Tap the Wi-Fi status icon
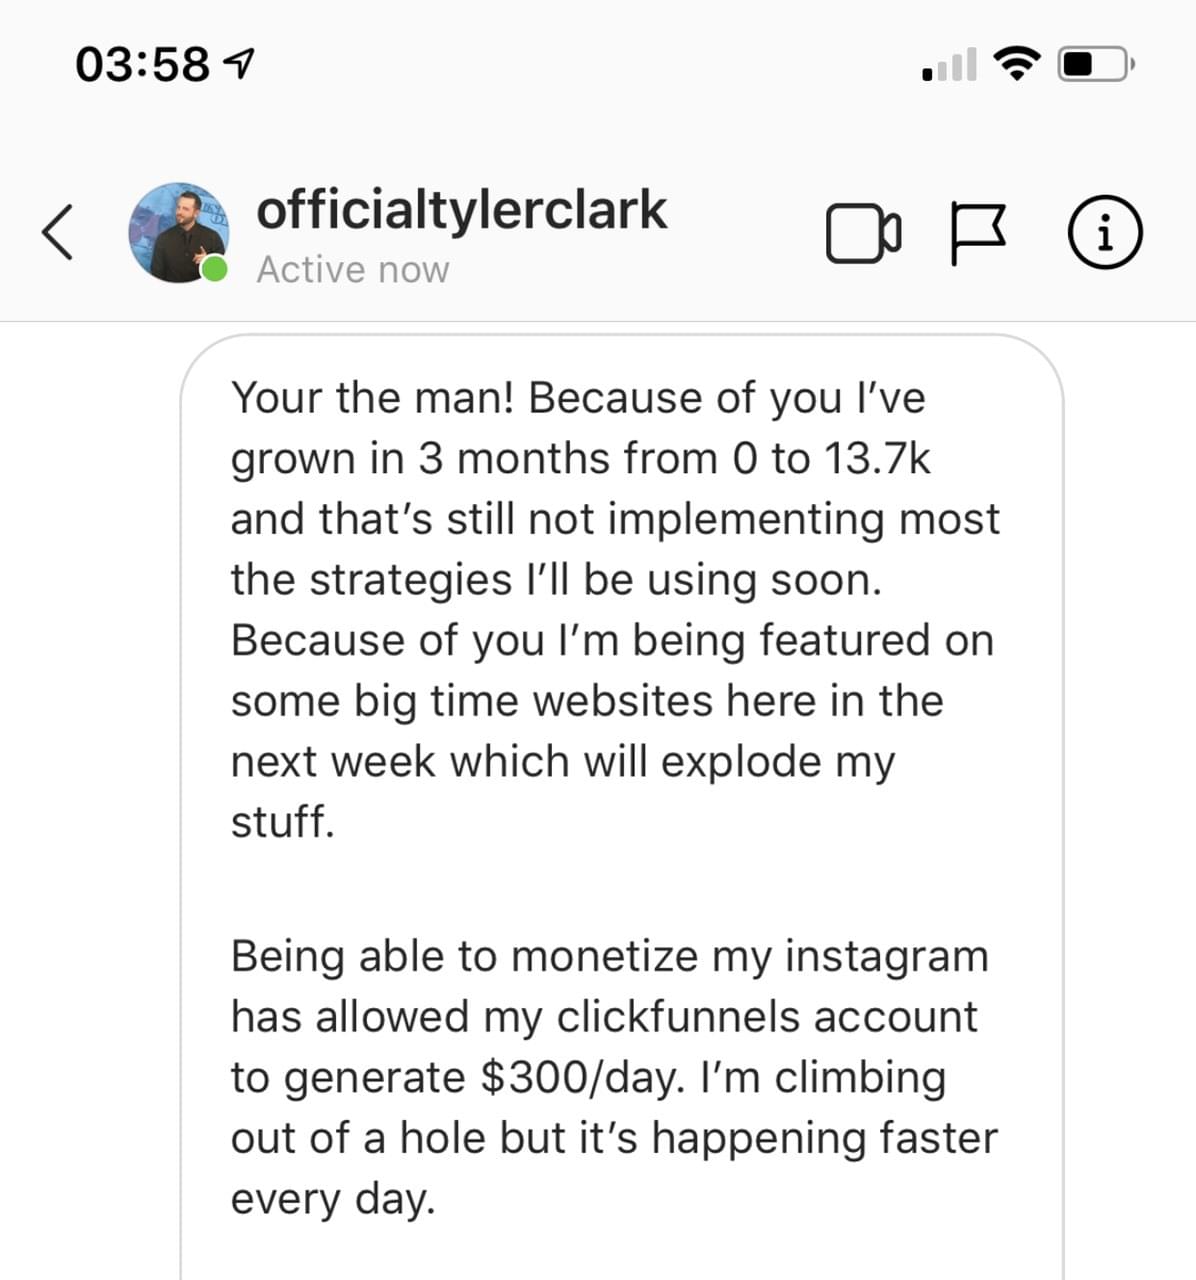This screenshot has width=1196, height=1280. 1016,64
